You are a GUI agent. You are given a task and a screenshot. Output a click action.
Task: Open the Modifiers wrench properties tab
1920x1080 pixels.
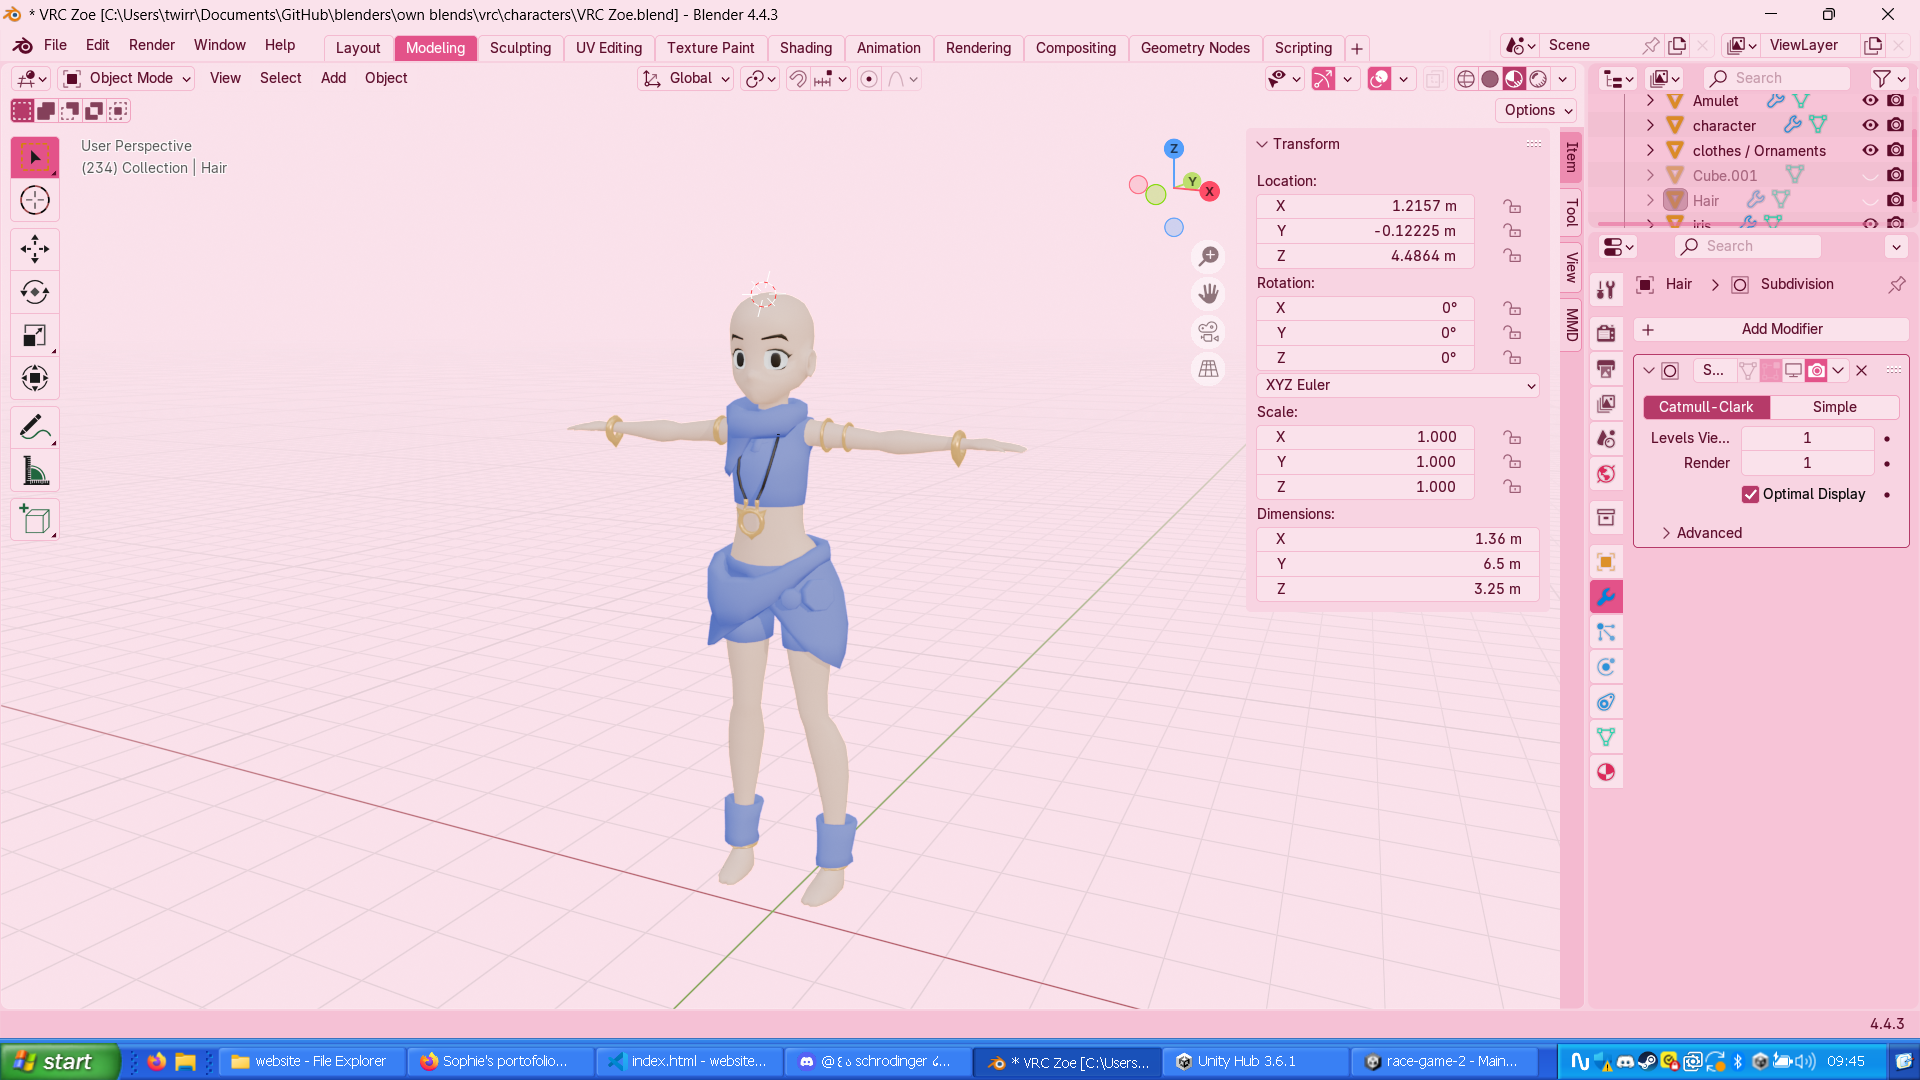[x=1606, y=597]
